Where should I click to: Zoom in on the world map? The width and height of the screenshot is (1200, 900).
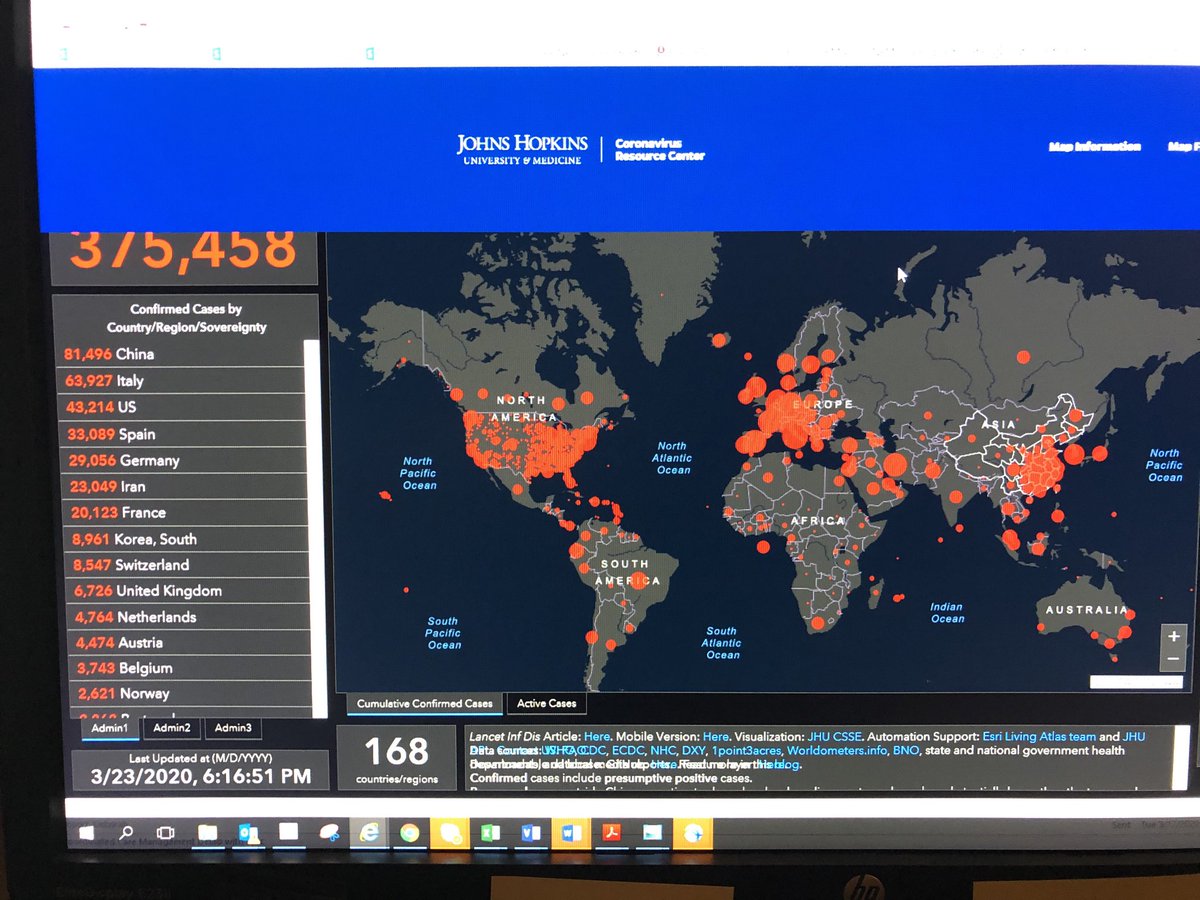coord(1173,636)
